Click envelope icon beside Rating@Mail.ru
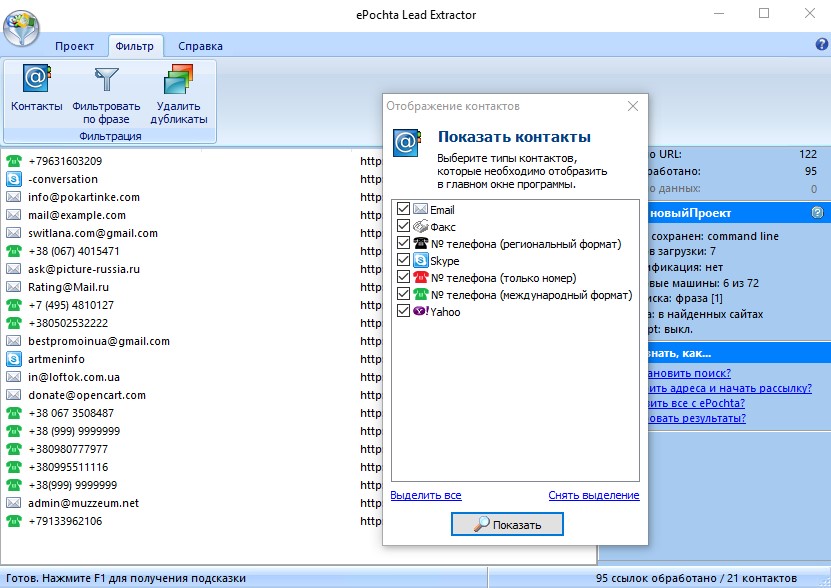This screenshot has width=831, height=588. click(14, 287)
